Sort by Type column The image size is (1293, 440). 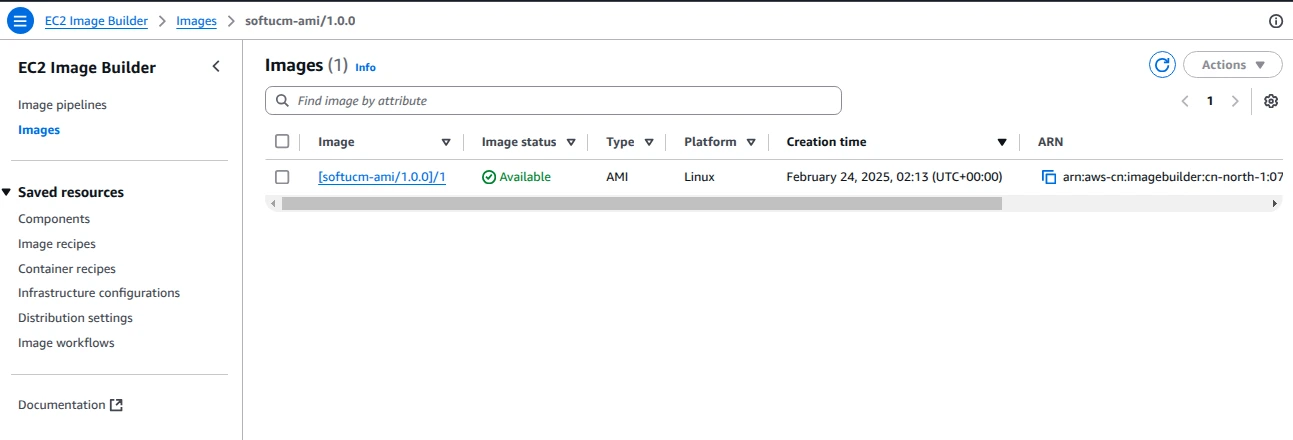(649, 142)
